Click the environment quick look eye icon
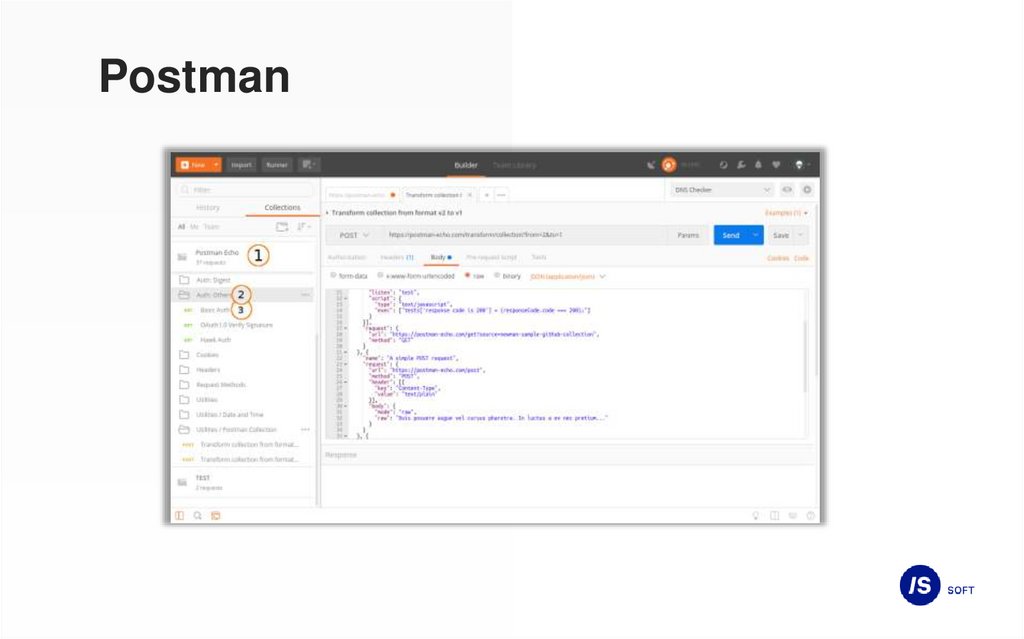The image size is (1024, 639). pos(788,189)
